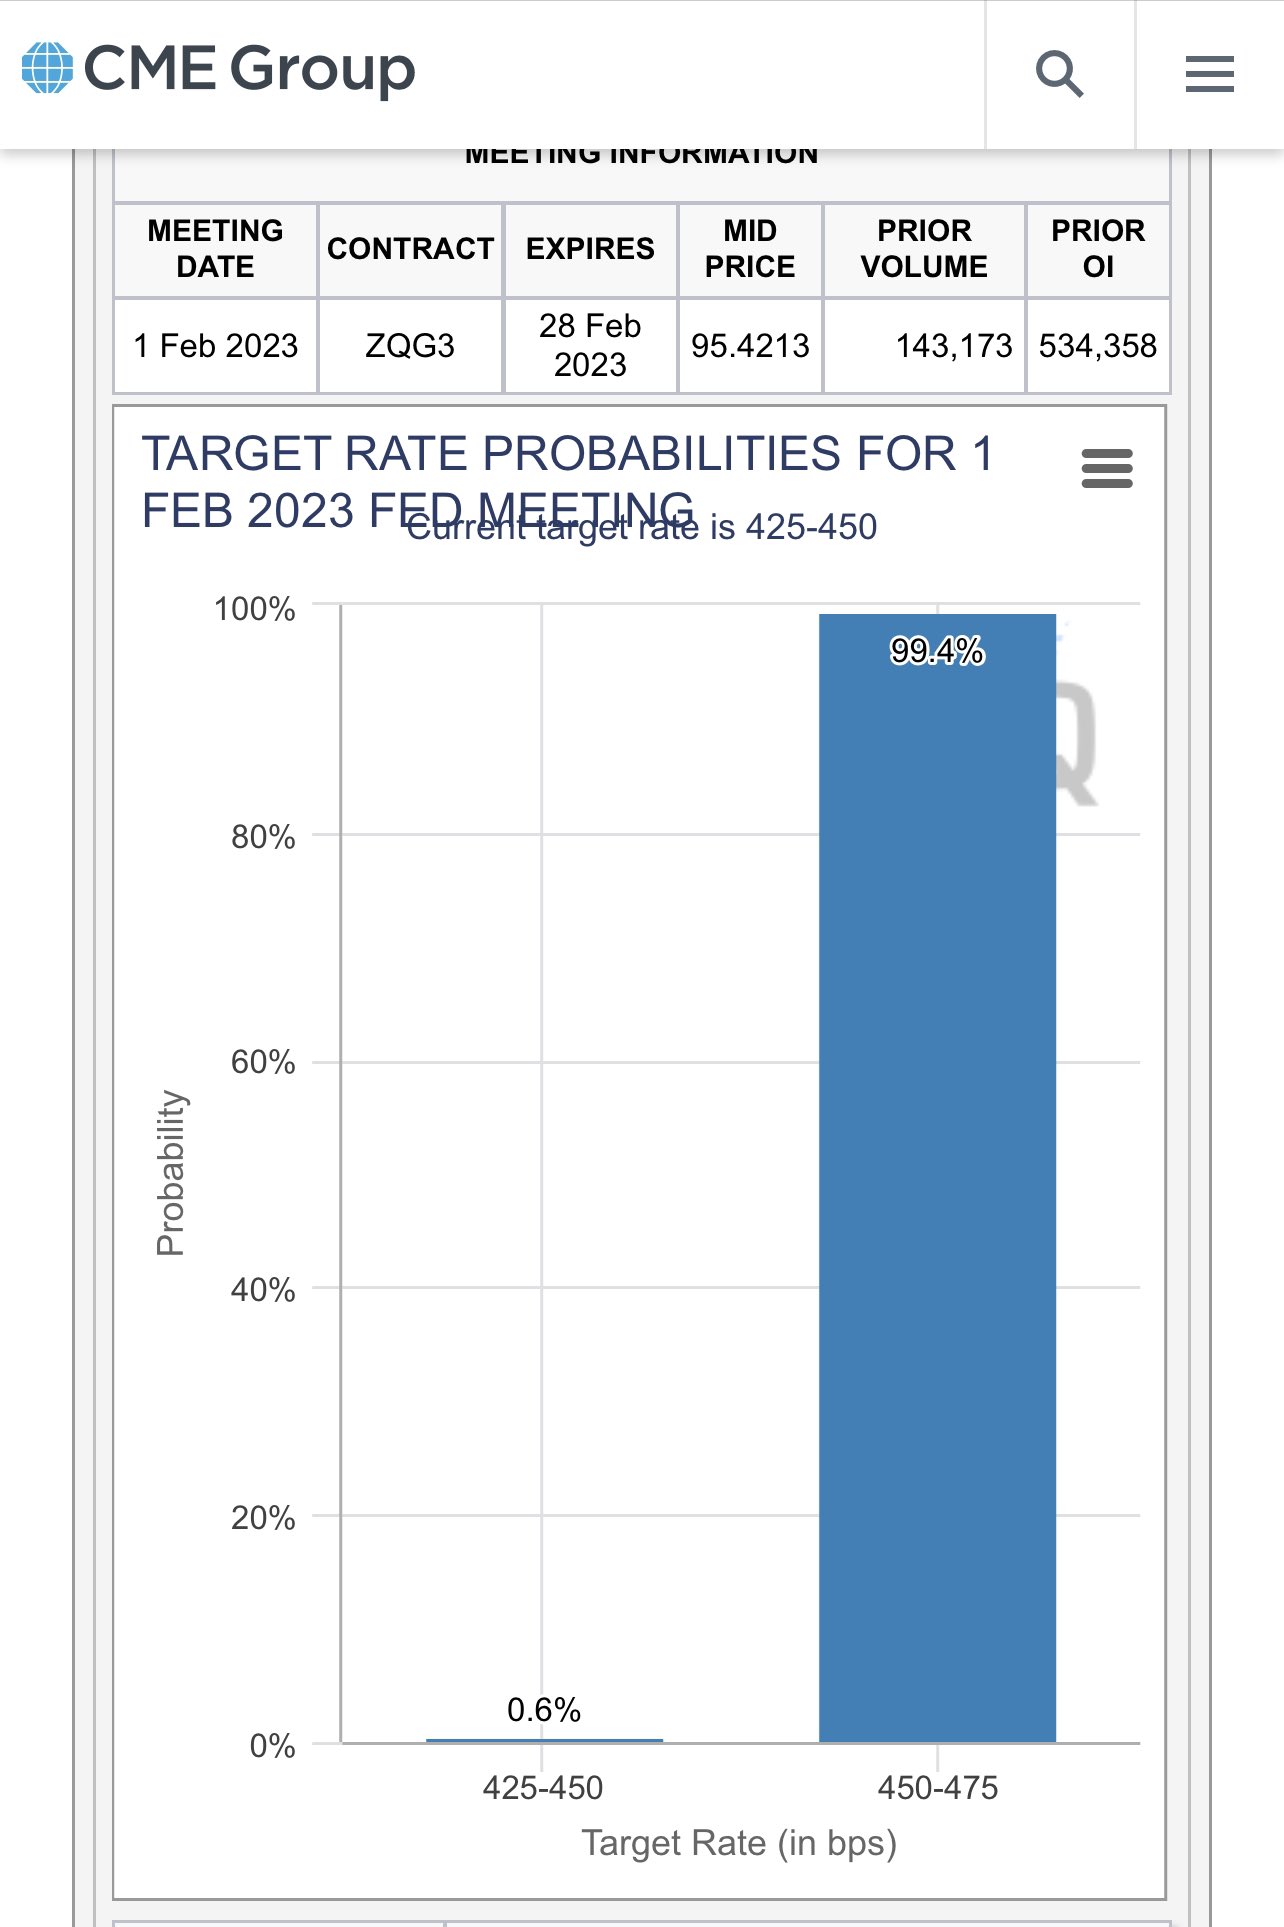Viewport: 1284px width, 1927px height.
Task: Open the site search magnifier icon
Action: [x=1059, y=74]
